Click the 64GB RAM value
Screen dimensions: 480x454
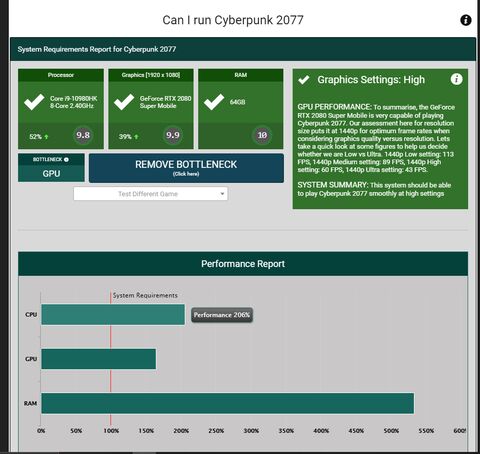coord(237,102)
